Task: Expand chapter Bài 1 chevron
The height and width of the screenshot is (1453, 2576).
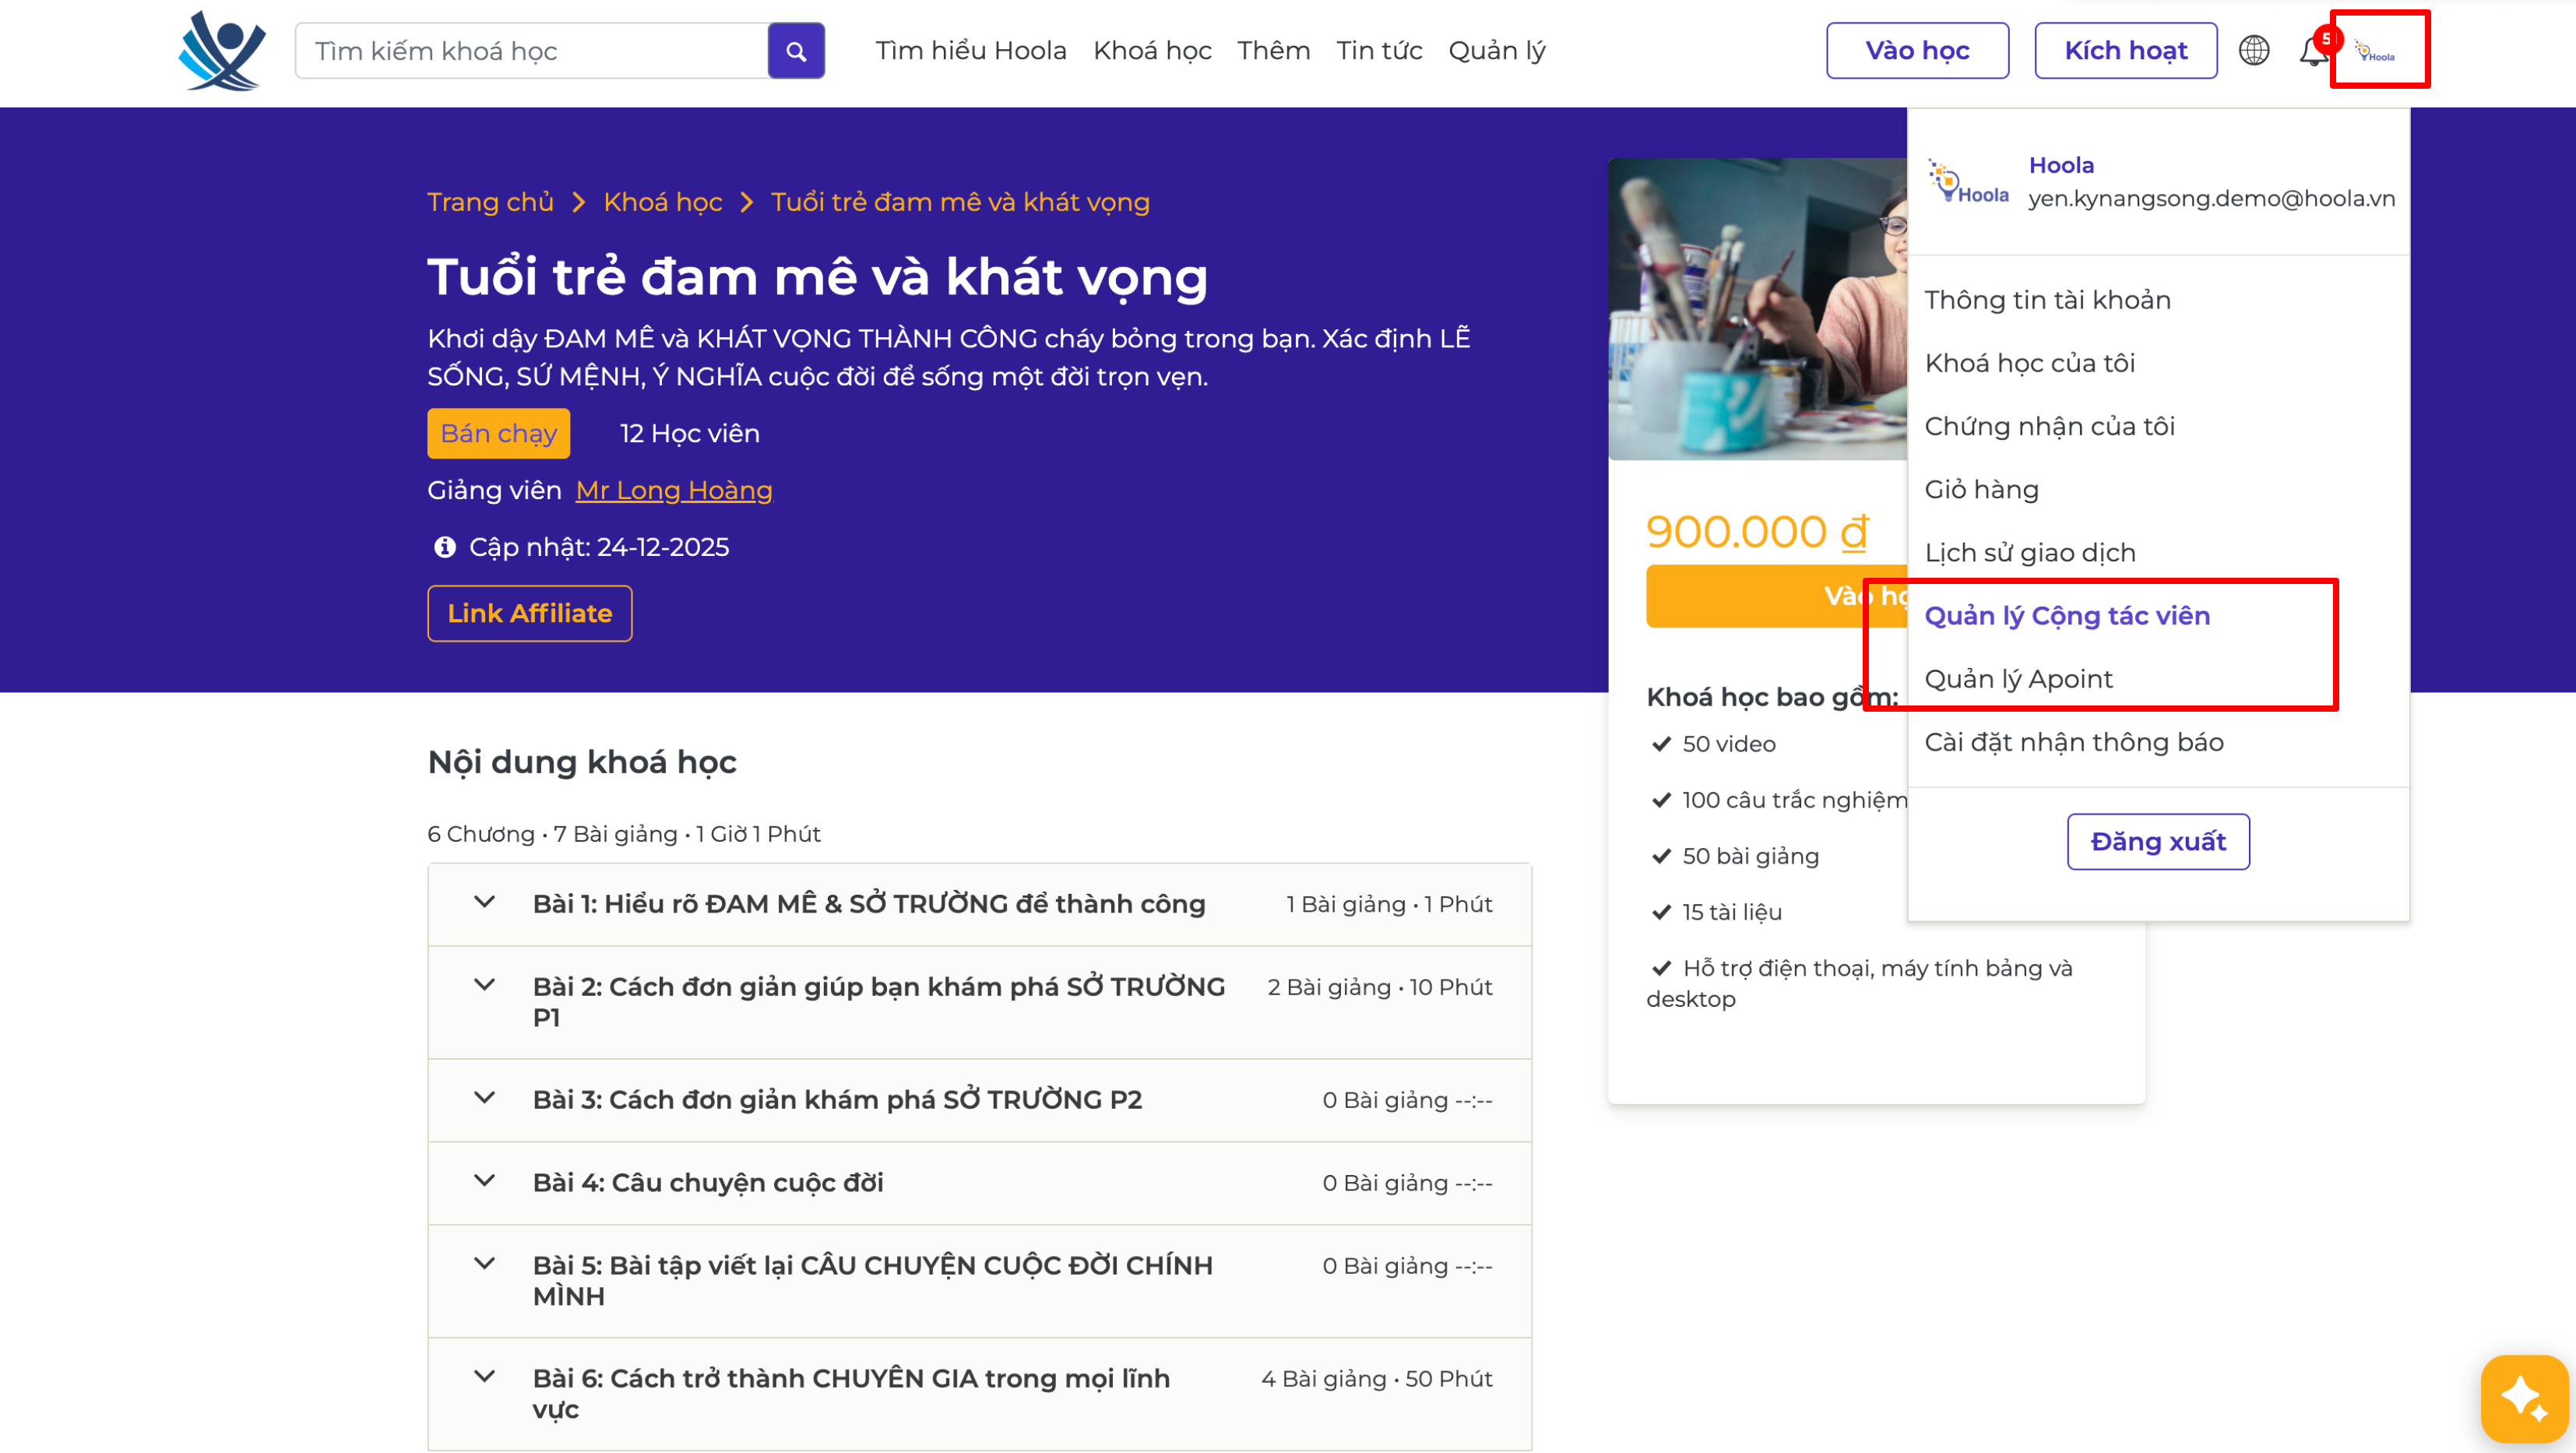Action: click(484, 903)
